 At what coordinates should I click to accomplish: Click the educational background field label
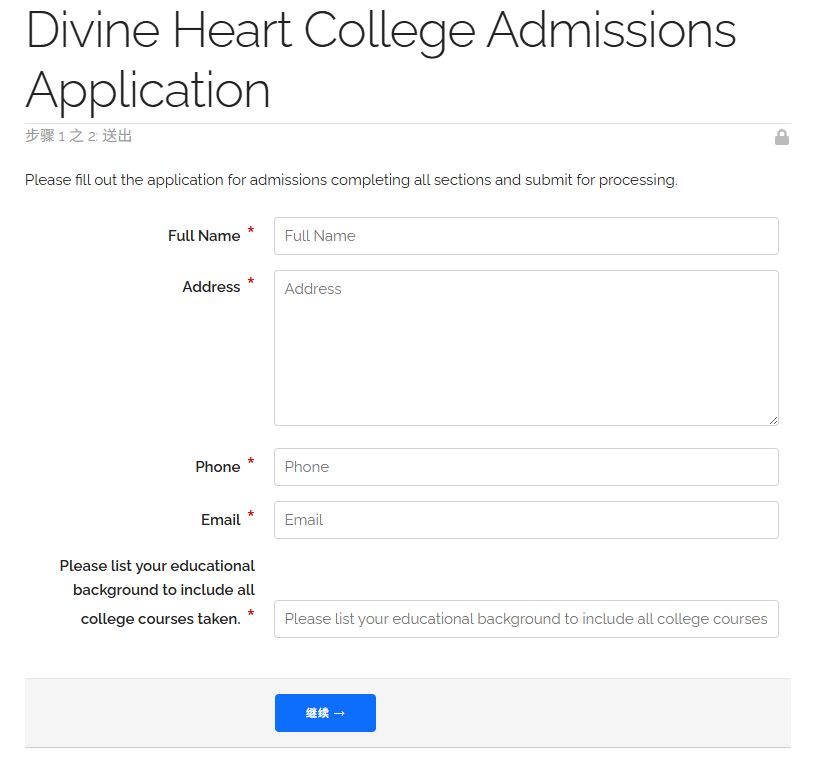(156, 590)
